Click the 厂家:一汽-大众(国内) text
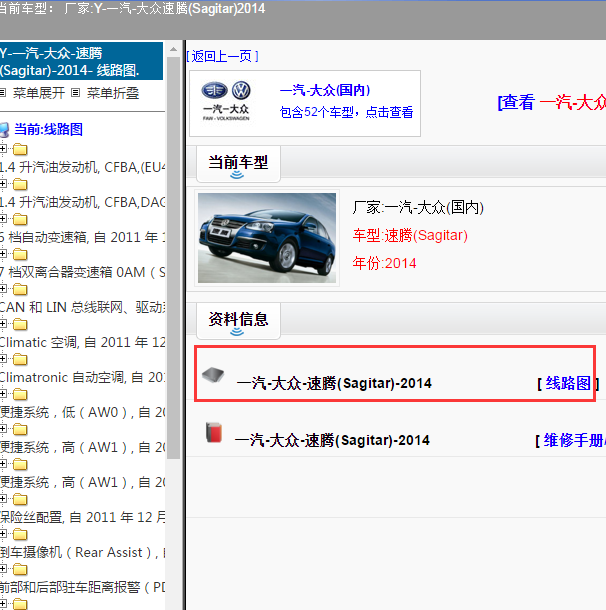606x610 pixels. click(x=418, y=207)
